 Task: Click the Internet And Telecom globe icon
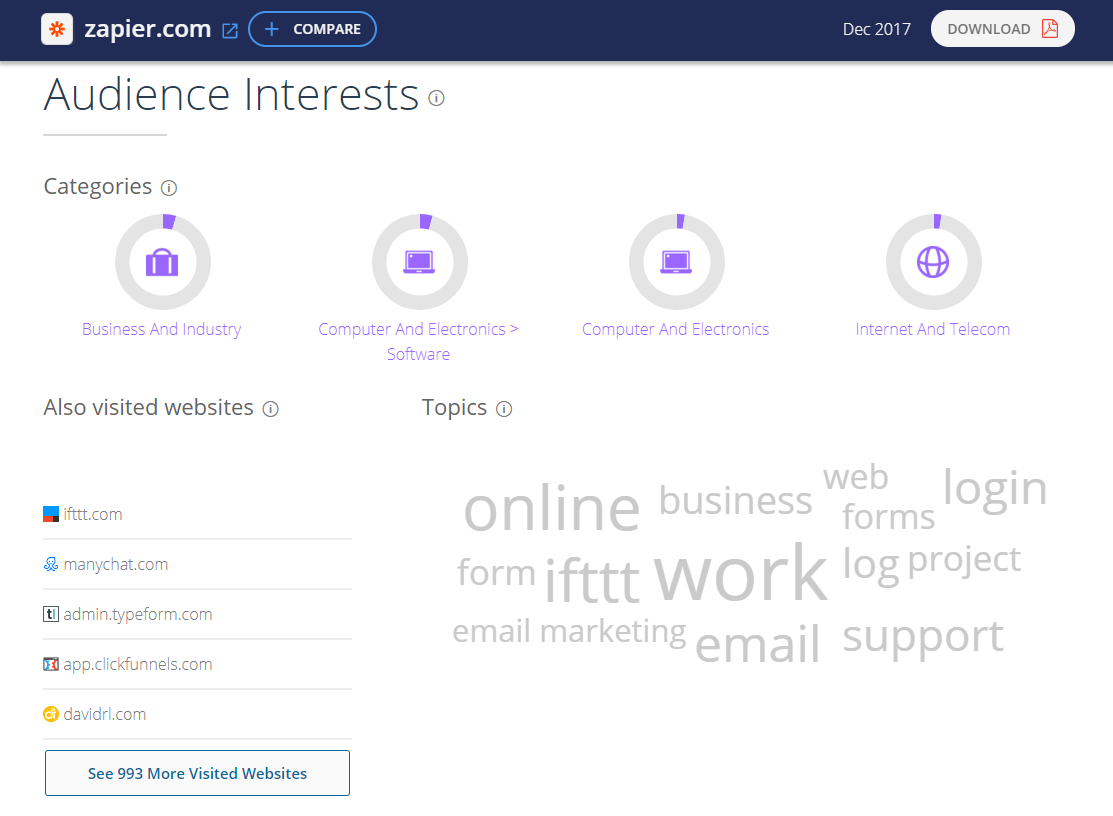(933, 262)
